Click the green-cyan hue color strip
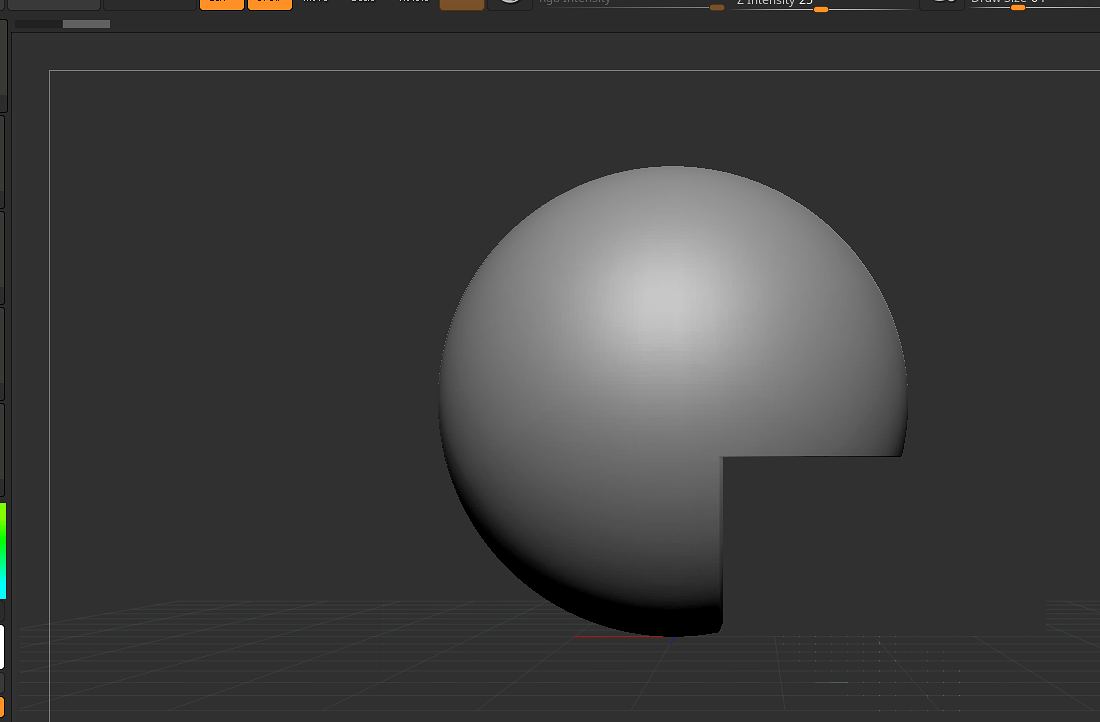The height and width of the screenshot is (722, 1100). point(3,551)
